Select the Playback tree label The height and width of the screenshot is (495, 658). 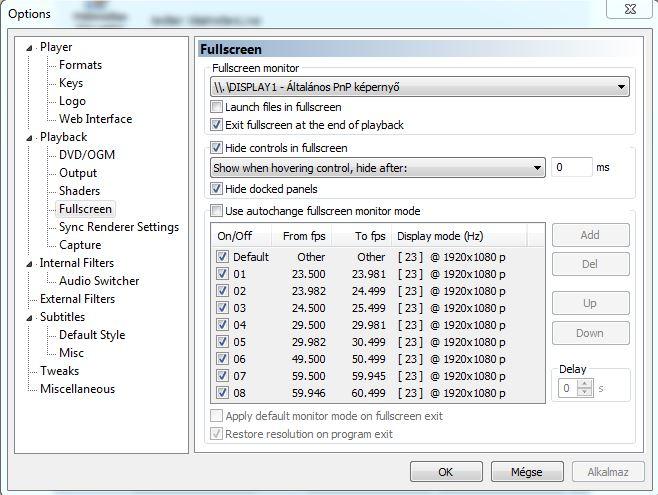pyautogui.click(x=63, y=137)
